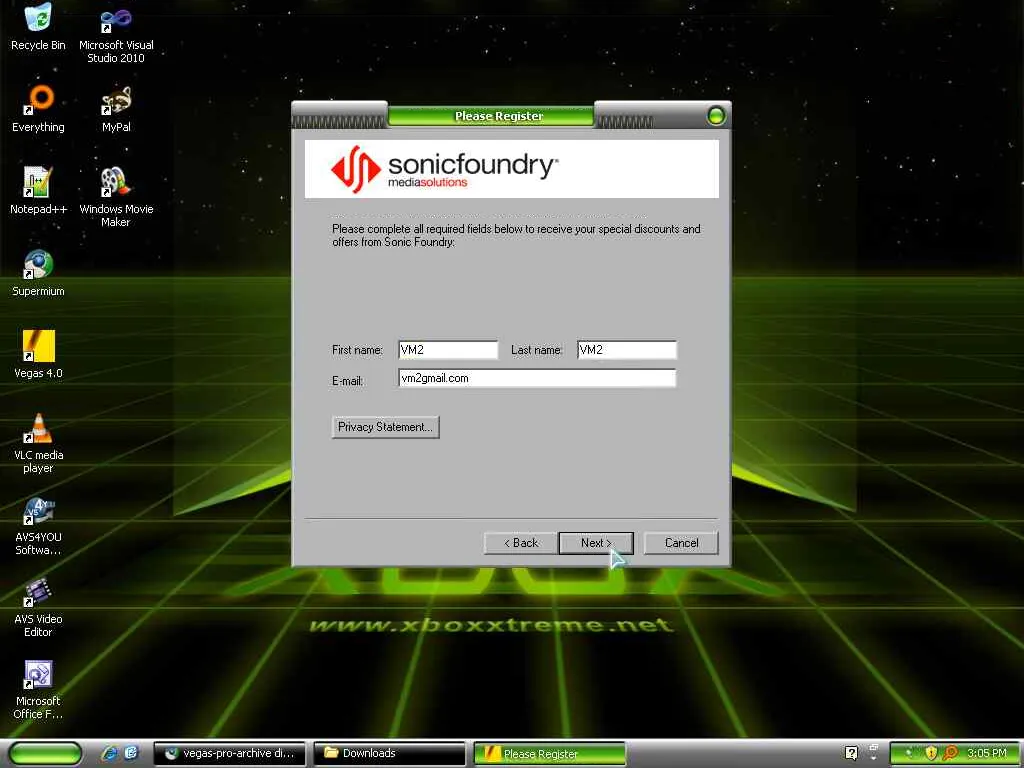
Task: Select the MyPal browser shortcut
Action: [116, 109]
